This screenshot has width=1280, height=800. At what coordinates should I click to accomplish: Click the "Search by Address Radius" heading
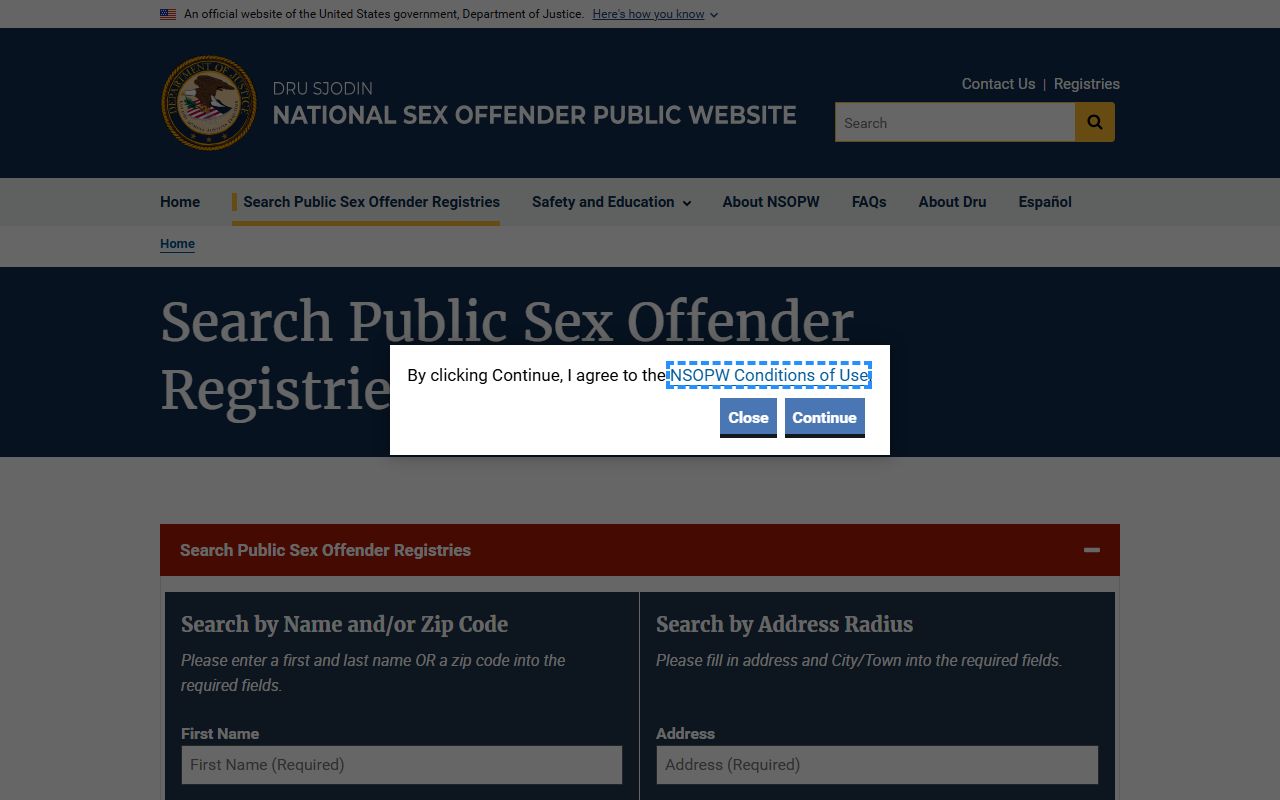pyautogui.click(x=784, y=624)
